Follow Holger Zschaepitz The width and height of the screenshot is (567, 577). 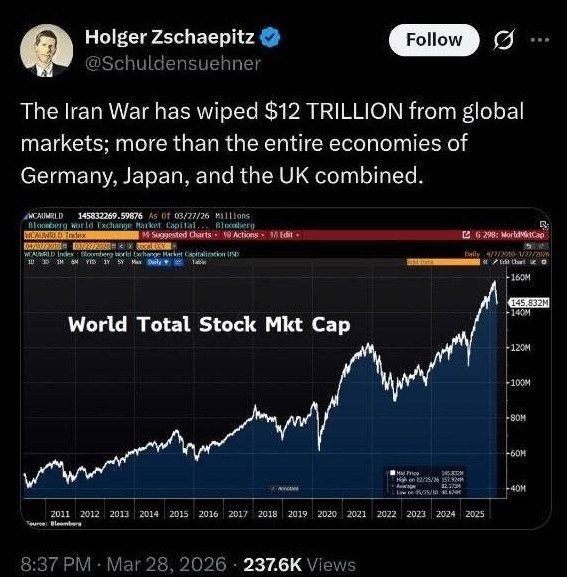click(x=434, y=40)
